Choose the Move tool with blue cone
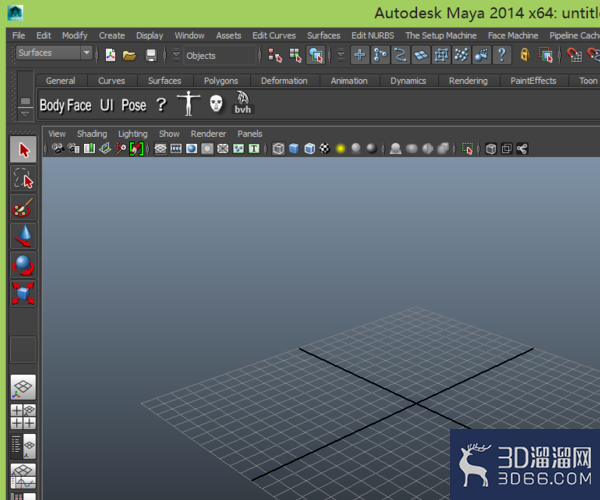Screen dimensions: 600x500 click(23, 236)
